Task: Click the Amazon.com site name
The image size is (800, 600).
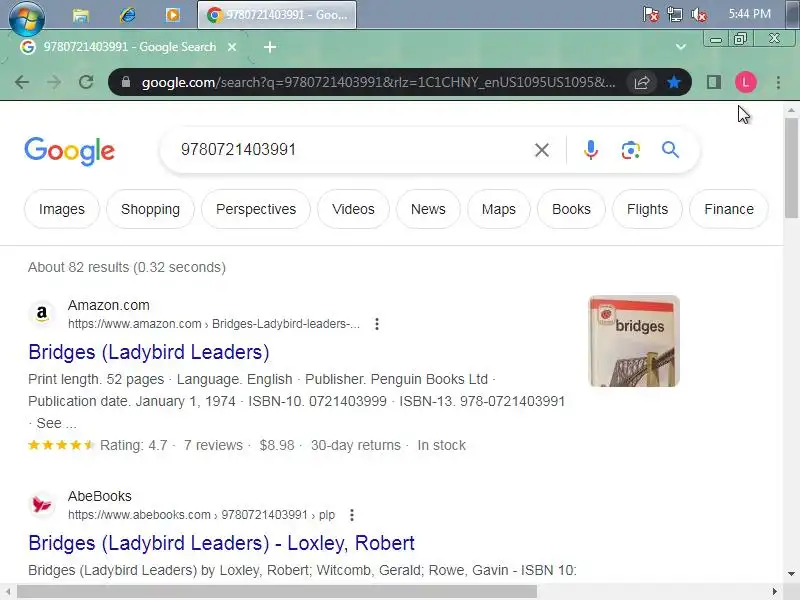Action: [x=109, y=305]
